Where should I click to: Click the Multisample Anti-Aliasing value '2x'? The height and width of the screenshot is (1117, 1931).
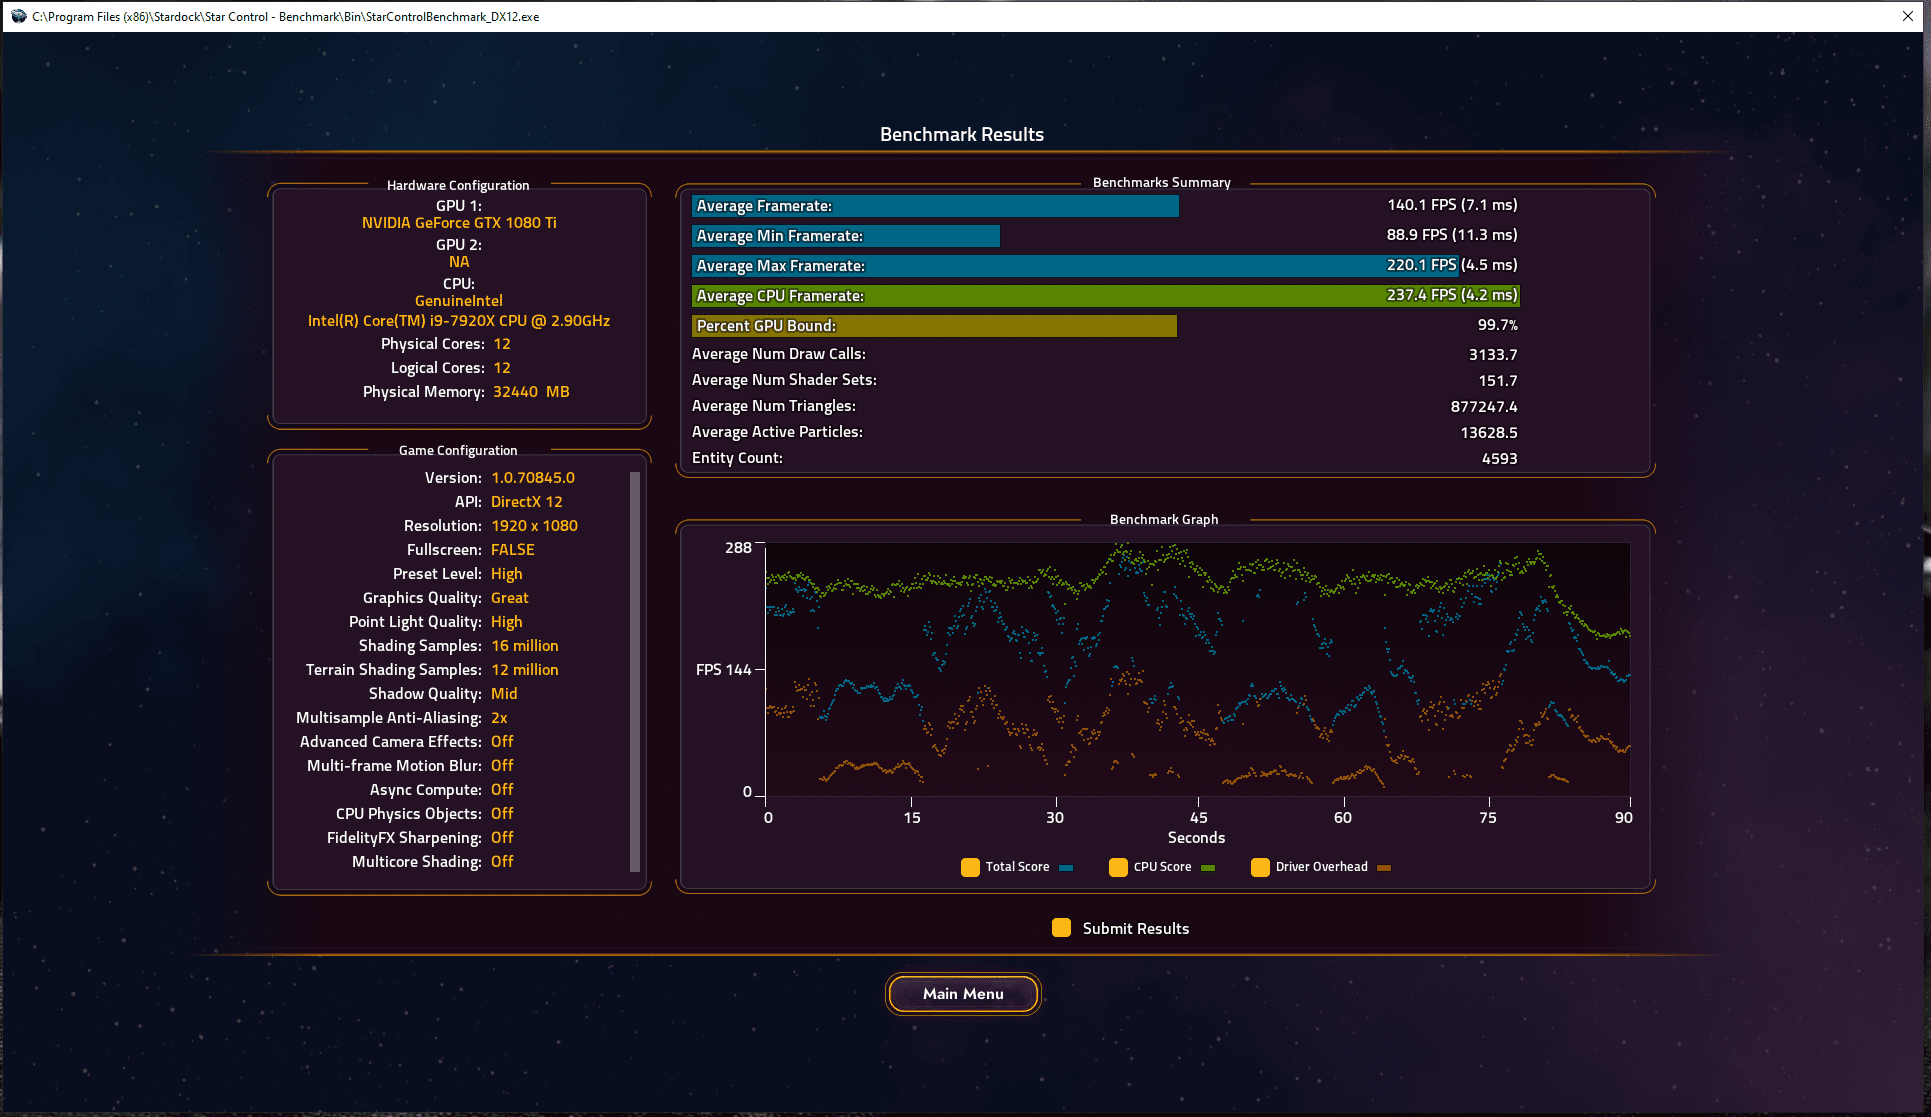point(499,718)
